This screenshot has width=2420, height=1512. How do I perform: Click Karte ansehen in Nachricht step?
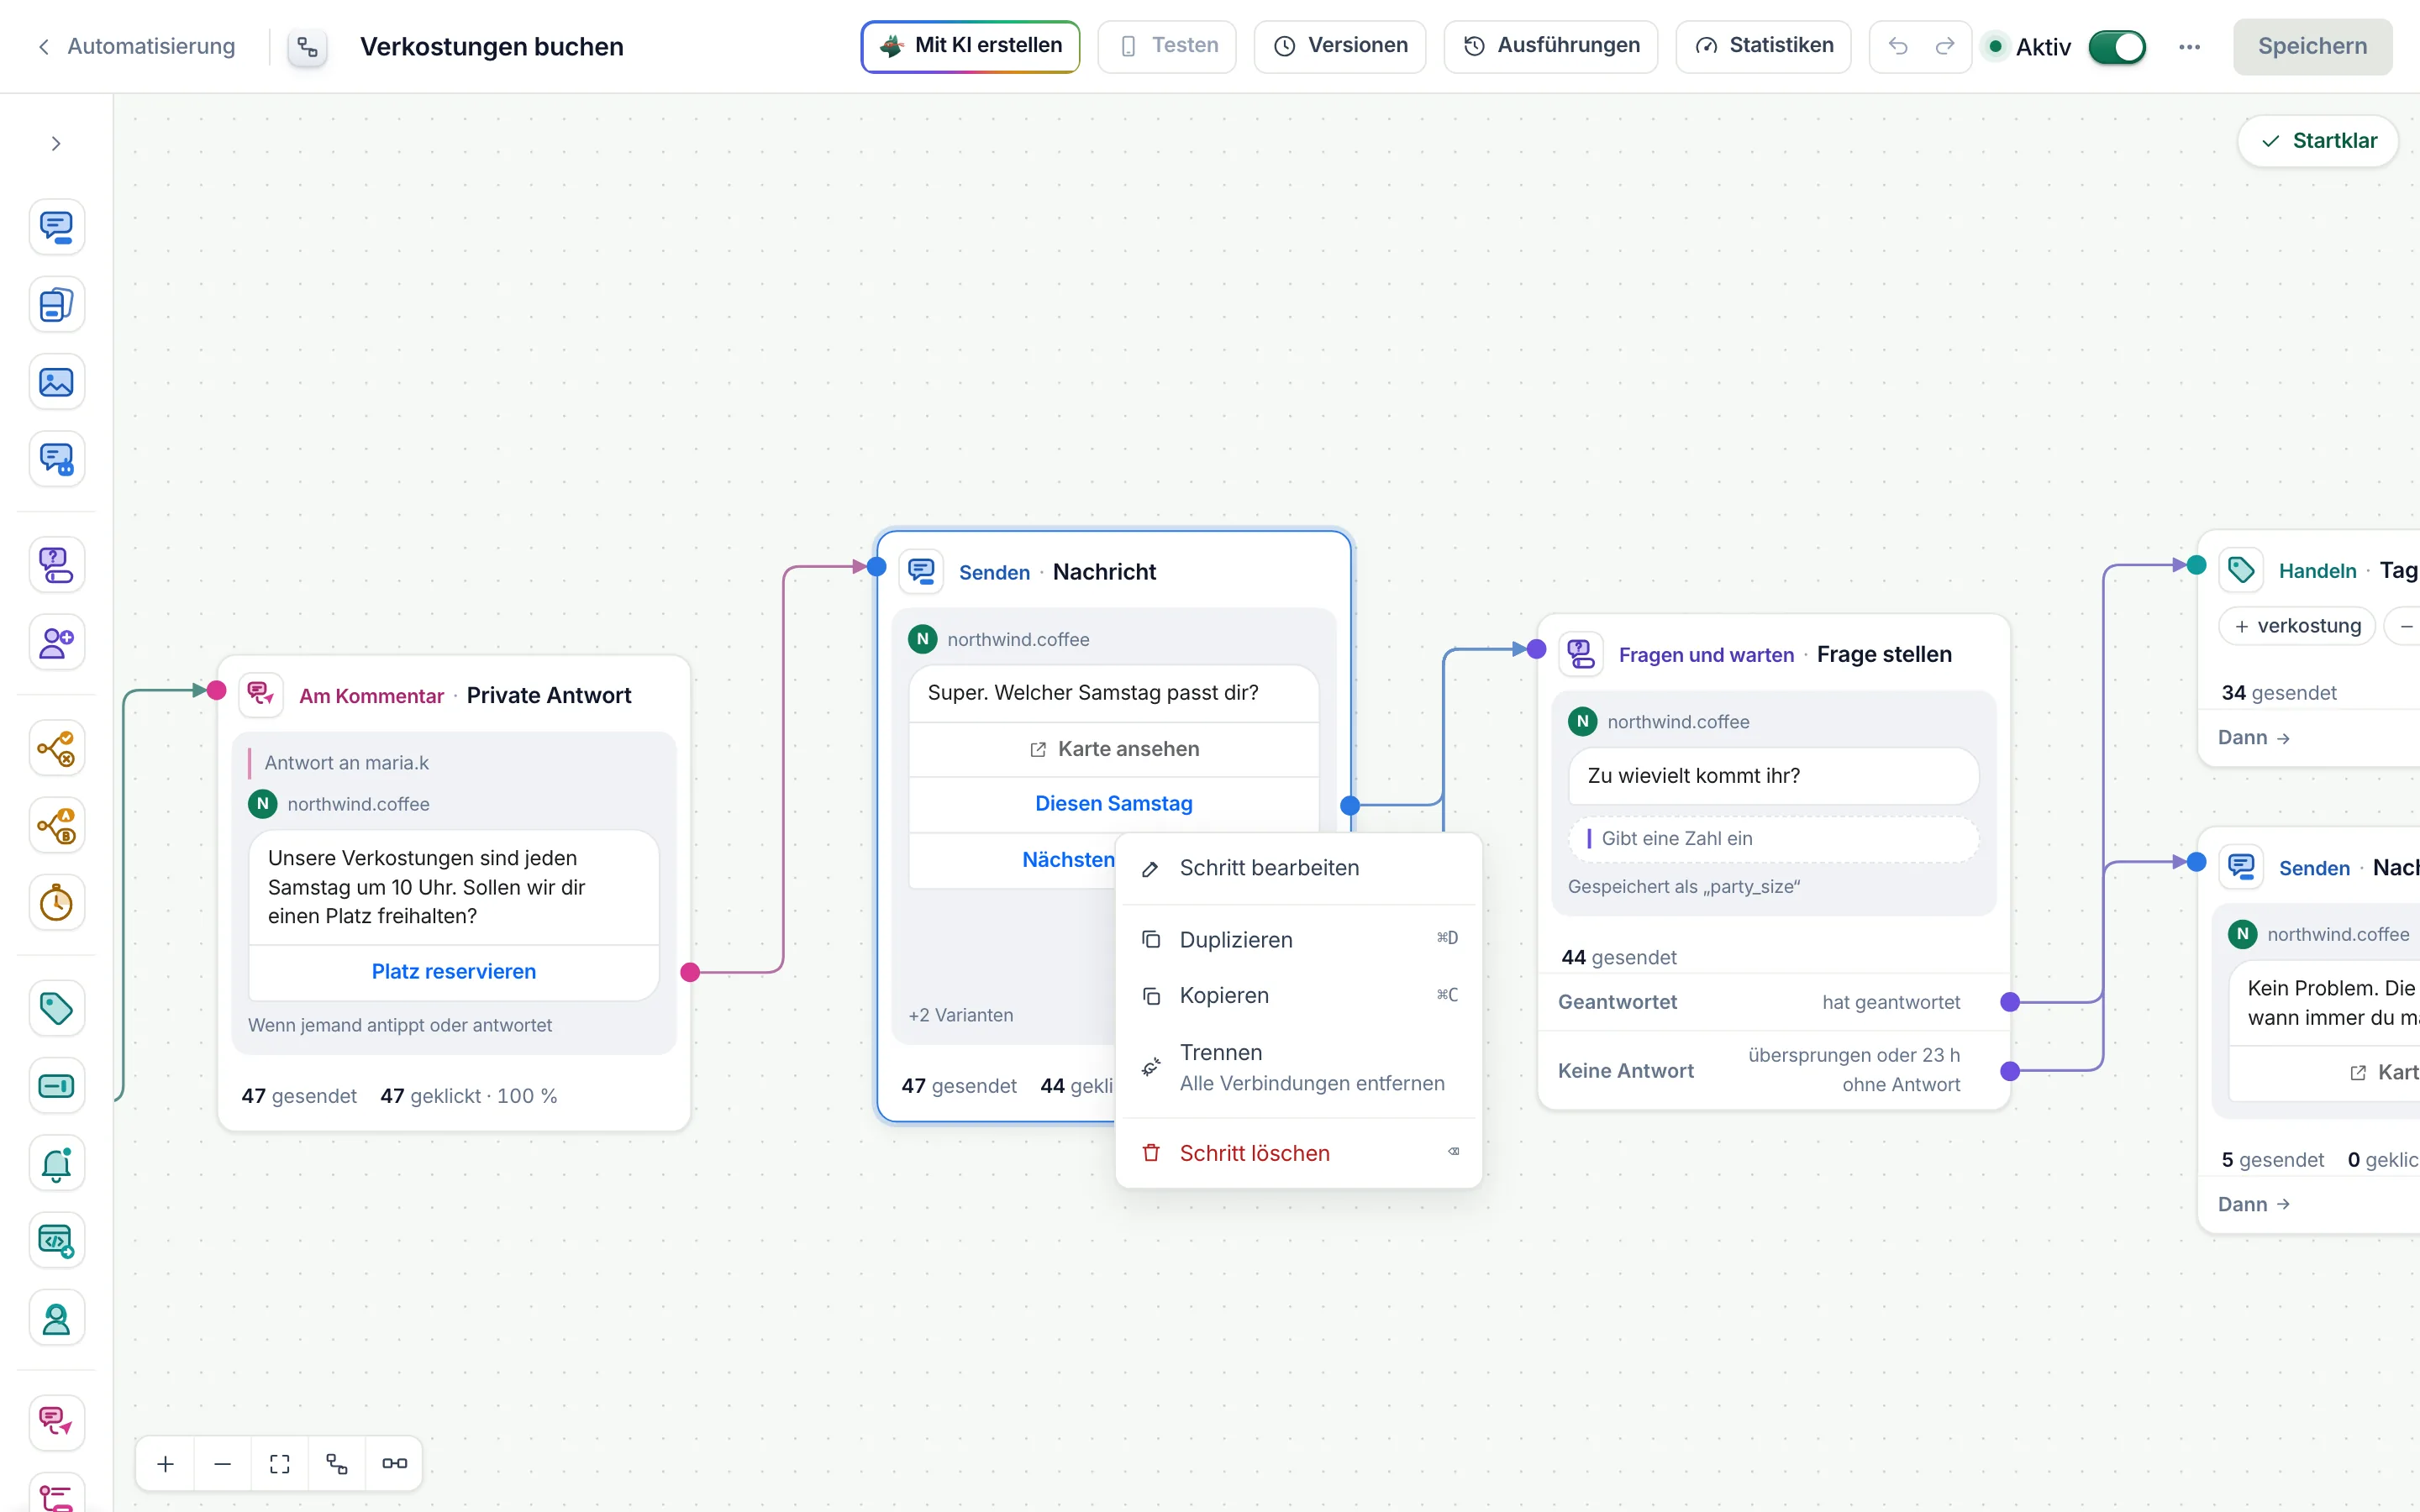(x=1113, y=749)
